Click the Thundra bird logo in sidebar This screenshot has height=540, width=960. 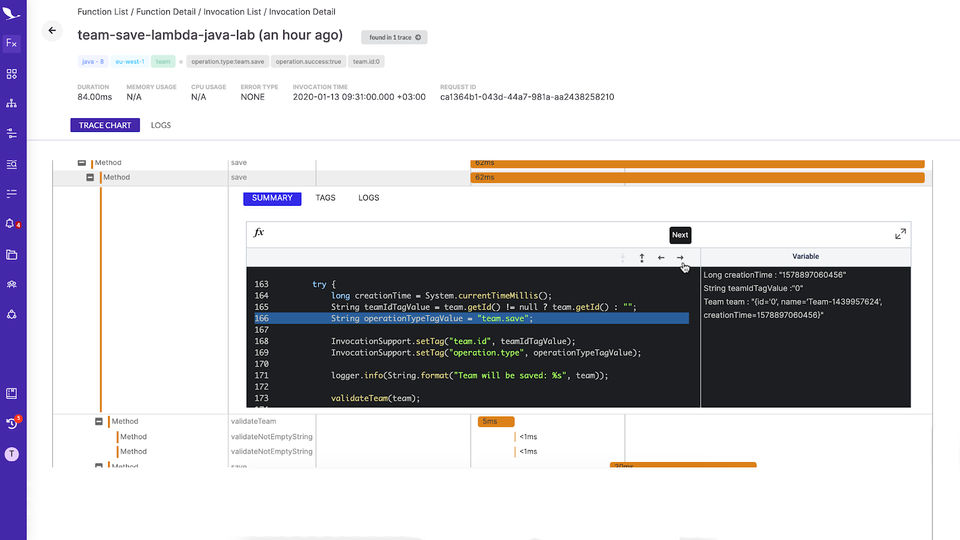point(11,12)
